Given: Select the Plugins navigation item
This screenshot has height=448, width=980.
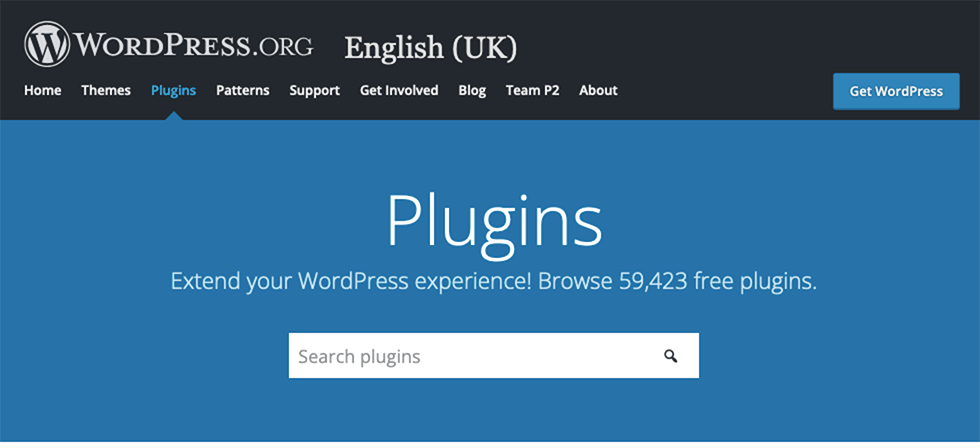Looking at the screenshot, I should point(173,91).
